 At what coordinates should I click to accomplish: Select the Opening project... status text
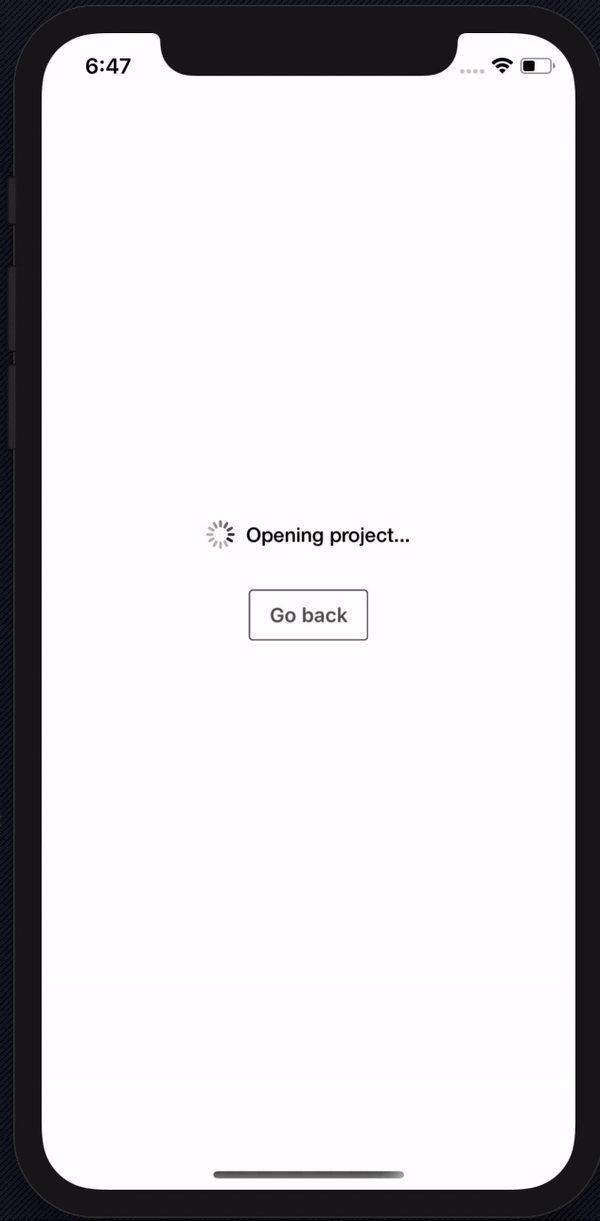(328, 536)
